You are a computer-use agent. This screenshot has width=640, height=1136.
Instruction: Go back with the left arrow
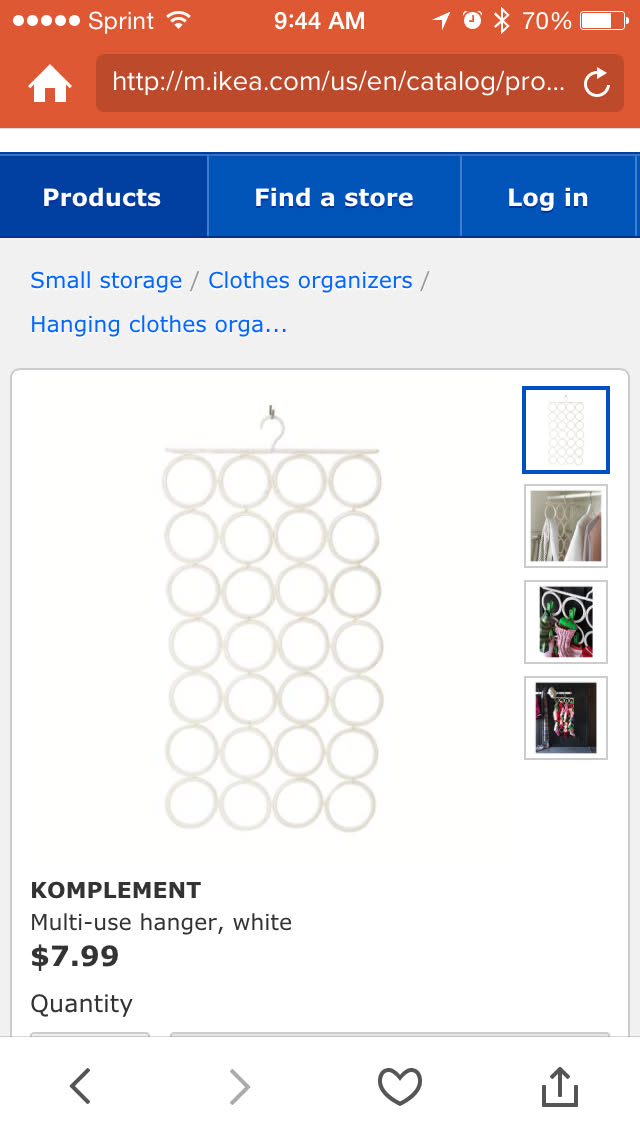pos(81,1085)
